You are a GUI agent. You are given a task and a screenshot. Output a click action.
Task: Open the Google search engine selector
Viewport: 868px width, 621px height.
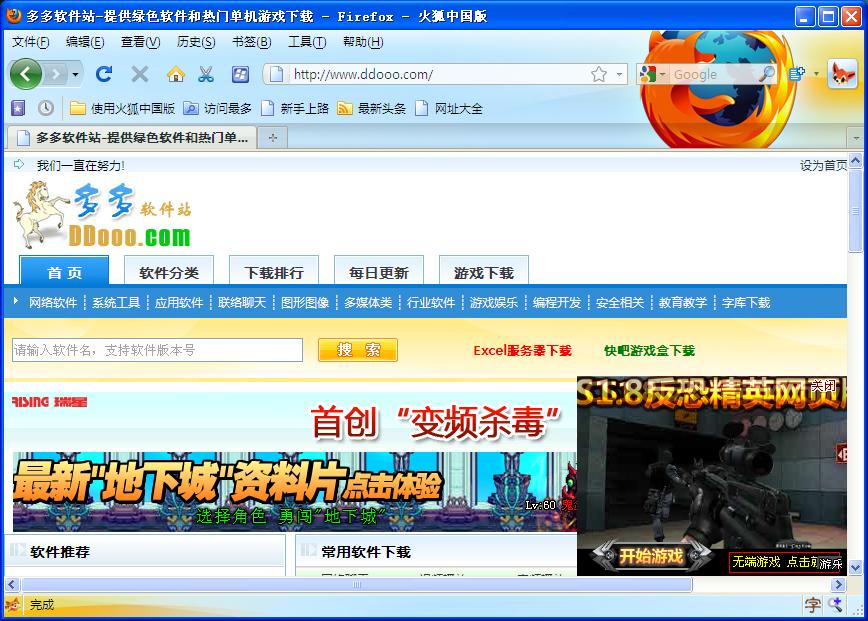[x=652, y=74]
